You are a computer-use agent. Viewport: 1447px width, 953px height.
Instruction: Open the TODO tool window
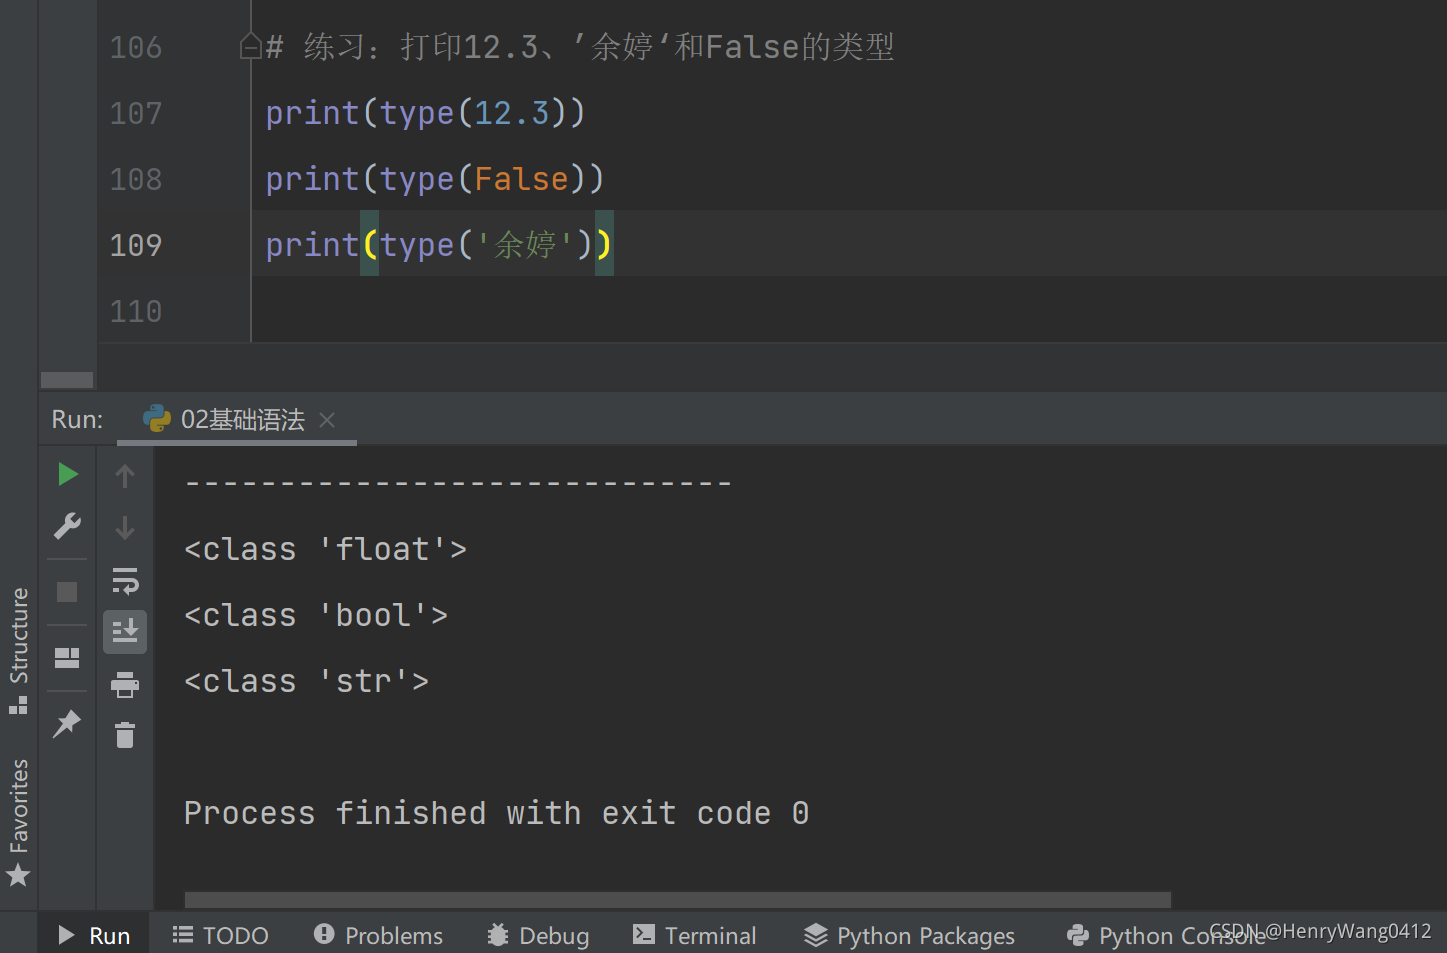click(221, 935)
